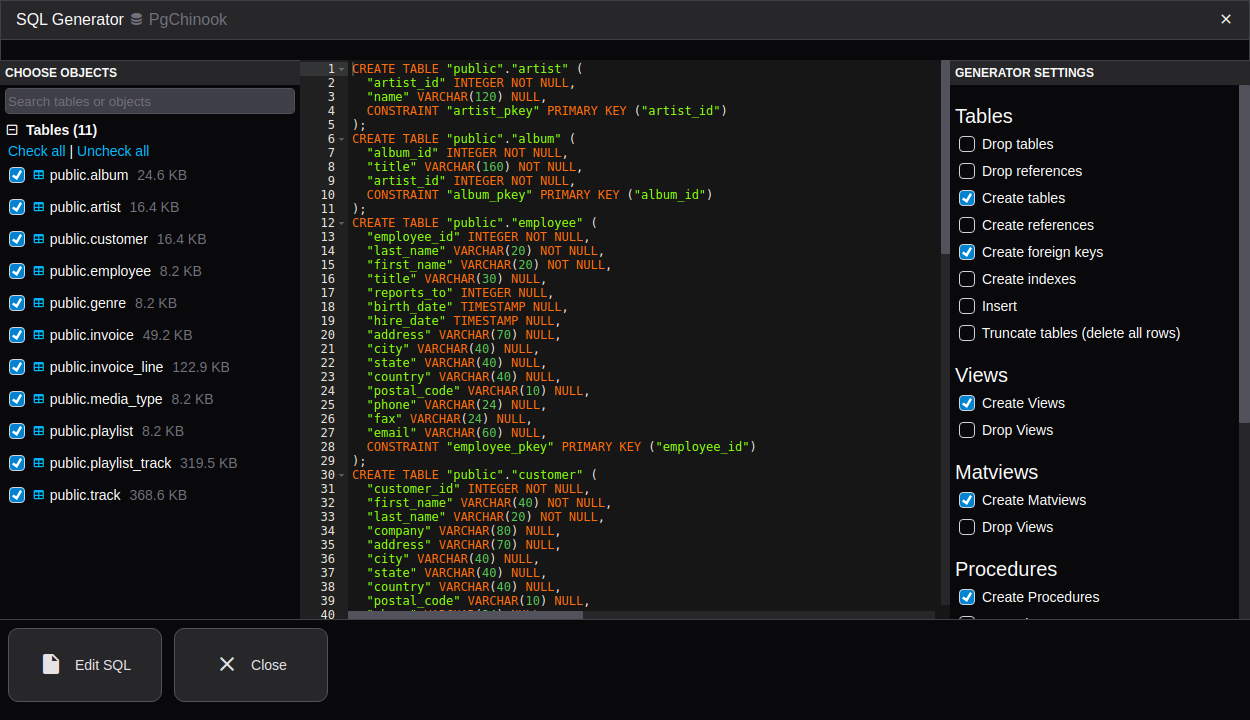Enable the Drop tables option
Screen dimensions: 1250x720
click(x=967, y=144)
